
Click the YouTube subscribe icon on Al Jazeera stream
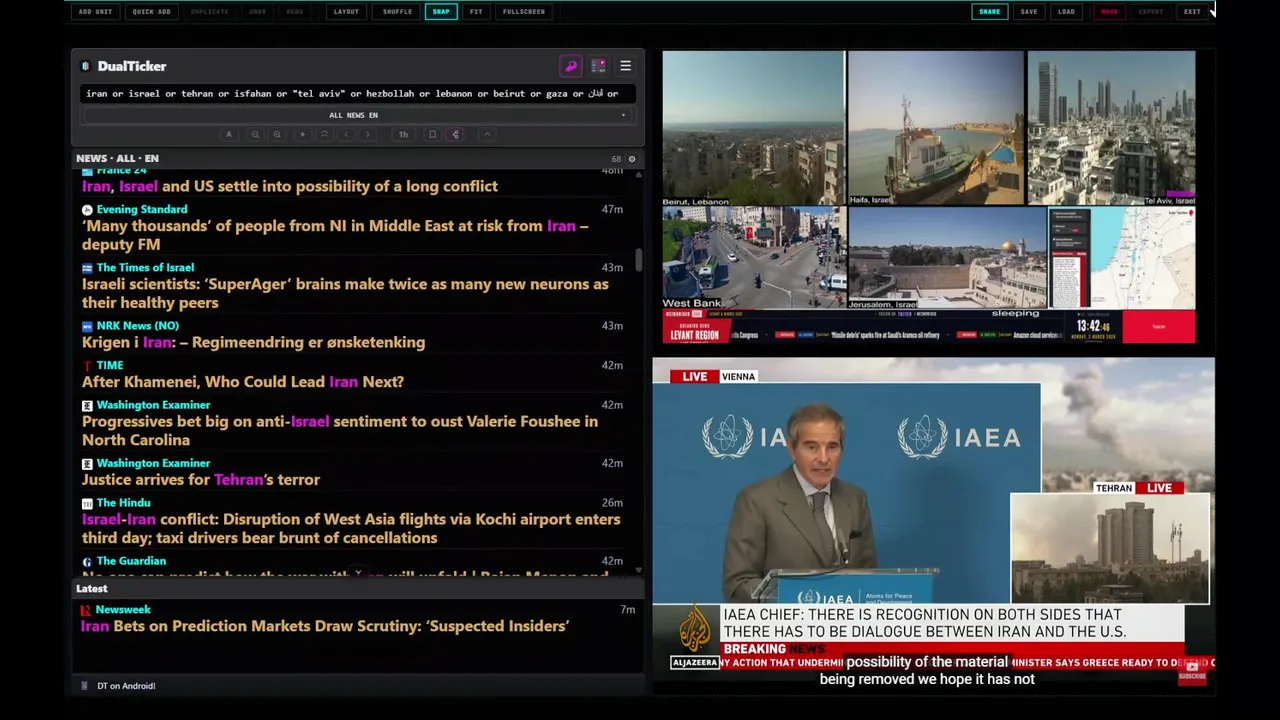tap(1192, 671)
